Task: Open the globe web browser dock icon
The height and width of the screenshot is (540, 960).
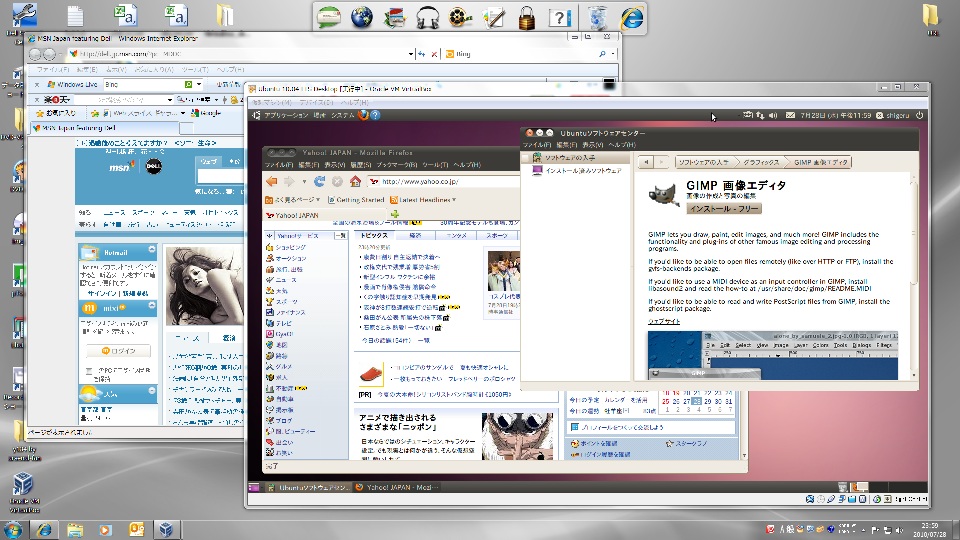Action: [362, 17]
